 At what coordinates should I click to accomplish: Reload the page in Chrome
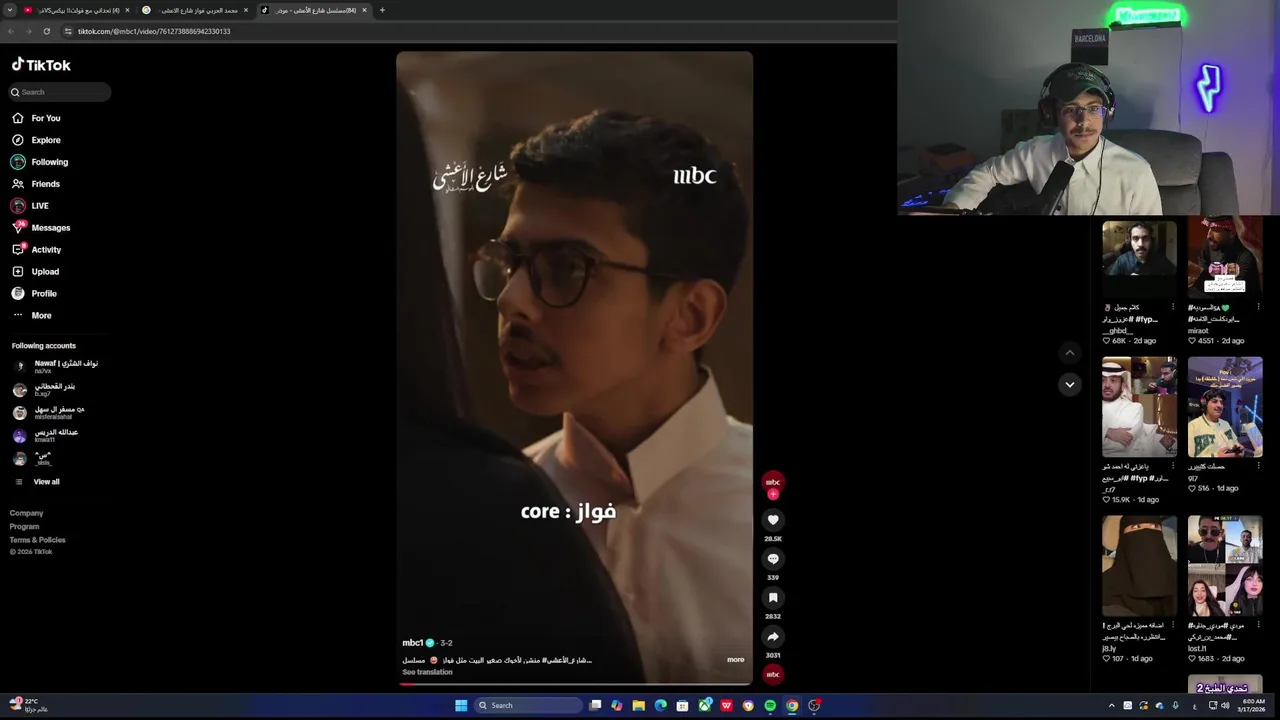coord(46,31)
